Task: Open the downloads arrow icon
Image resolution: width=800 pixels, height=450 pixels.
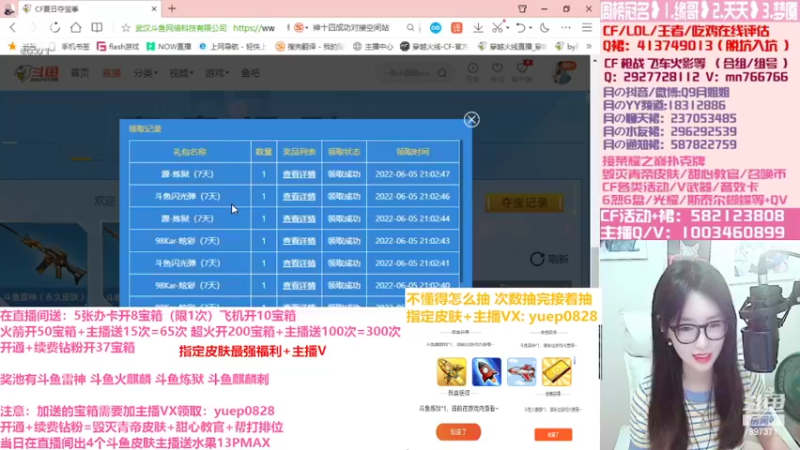Action: 478,28
